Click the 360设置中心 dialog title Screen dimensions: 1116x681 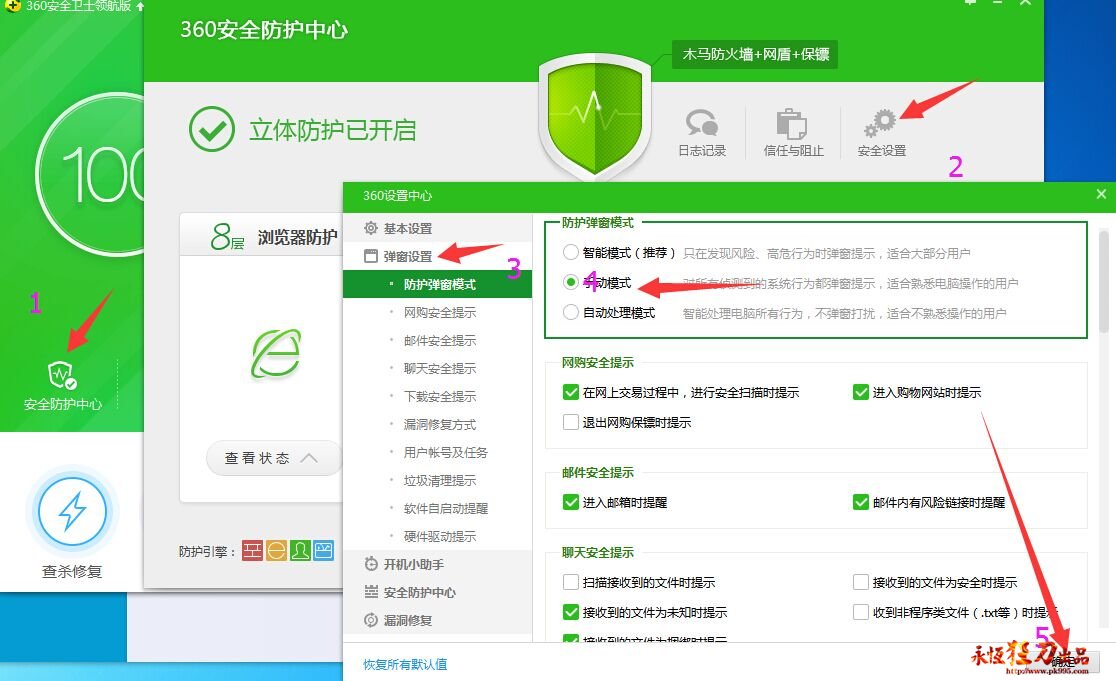pos(397,196)
